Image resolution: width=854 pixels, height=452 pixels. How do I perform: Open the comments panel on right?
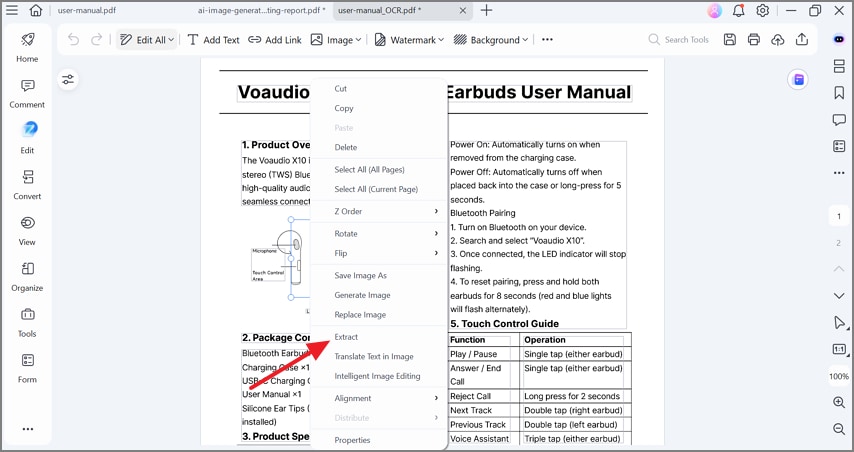point(839,120)
